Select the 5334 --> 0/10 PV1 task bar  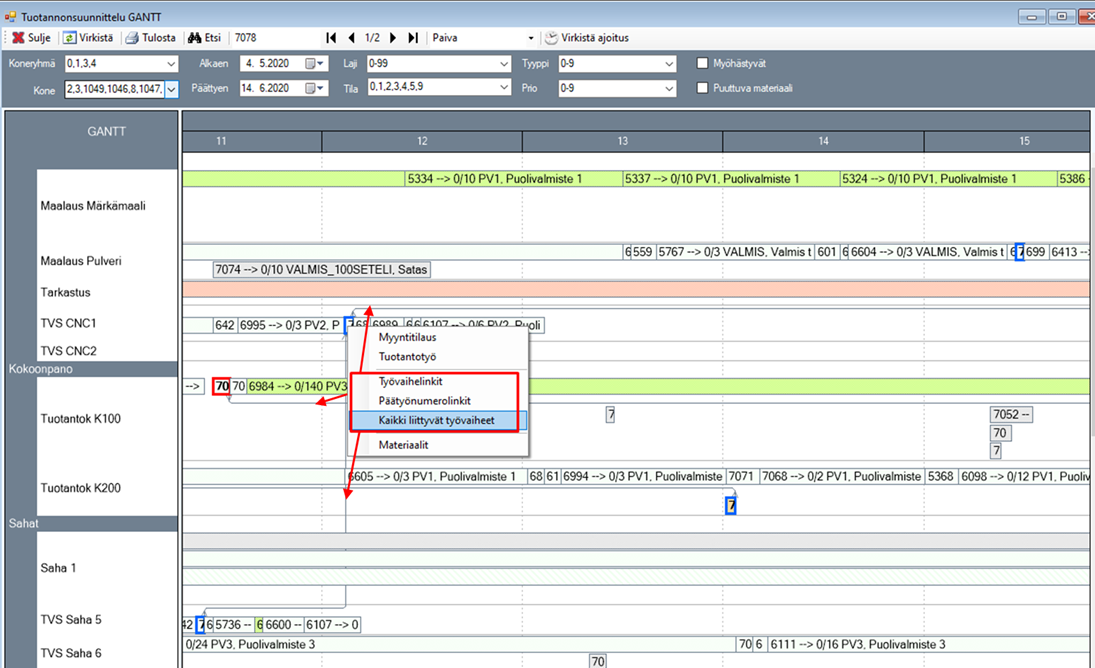[x=513, y=179]
